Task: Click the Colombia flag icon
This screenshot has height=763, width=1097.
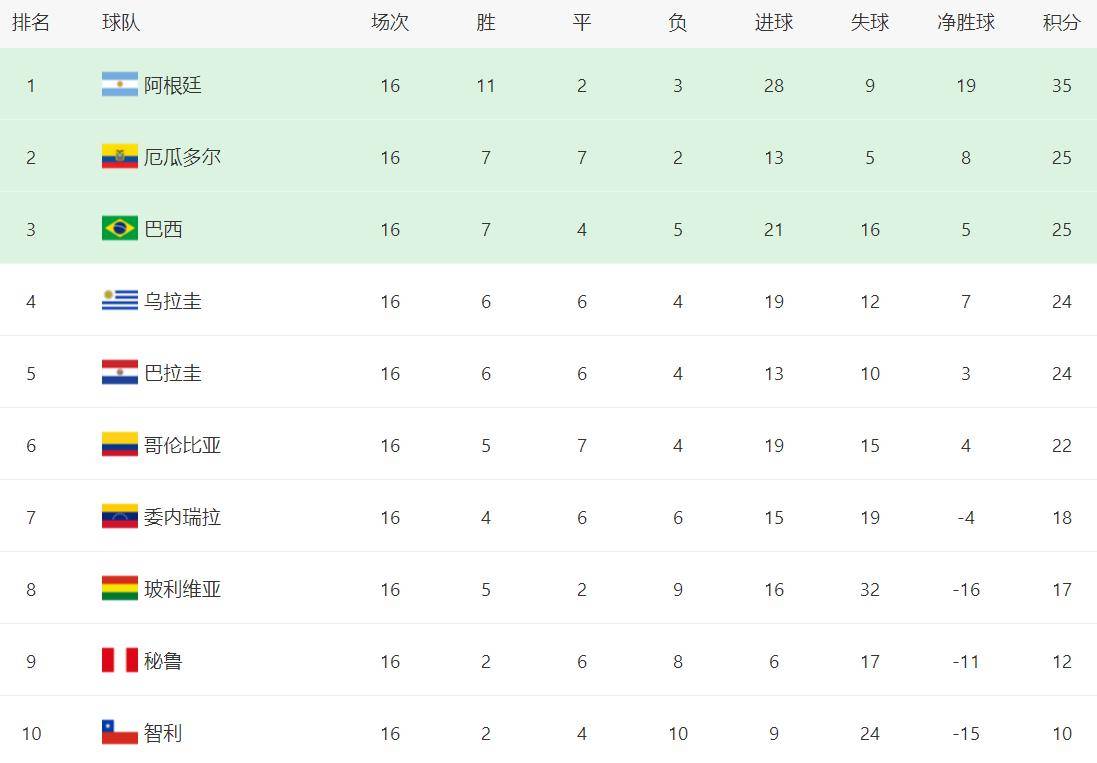Action: [x=120, y=445]
